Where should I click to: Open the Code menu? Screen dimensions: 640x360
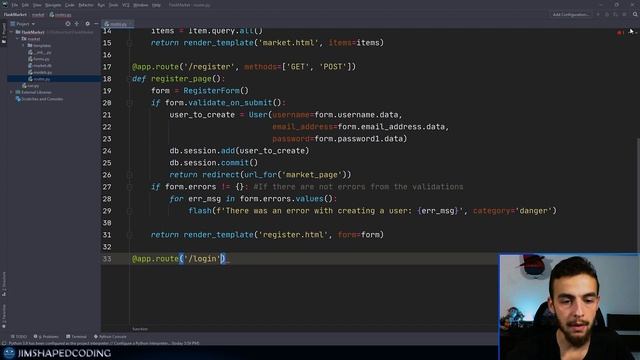(x=70, y=5)
